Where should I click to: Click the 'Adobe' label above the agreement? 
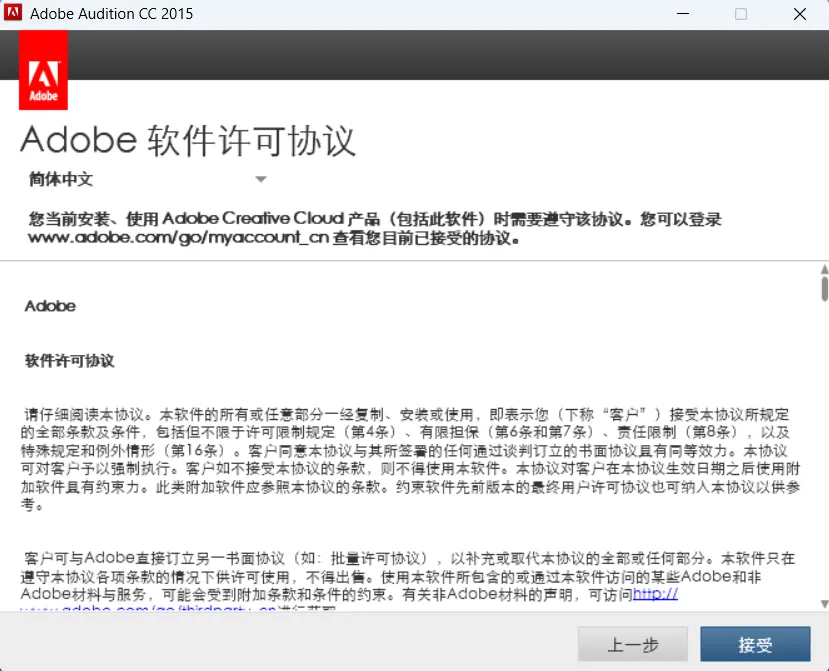click(x=50, y=306)
